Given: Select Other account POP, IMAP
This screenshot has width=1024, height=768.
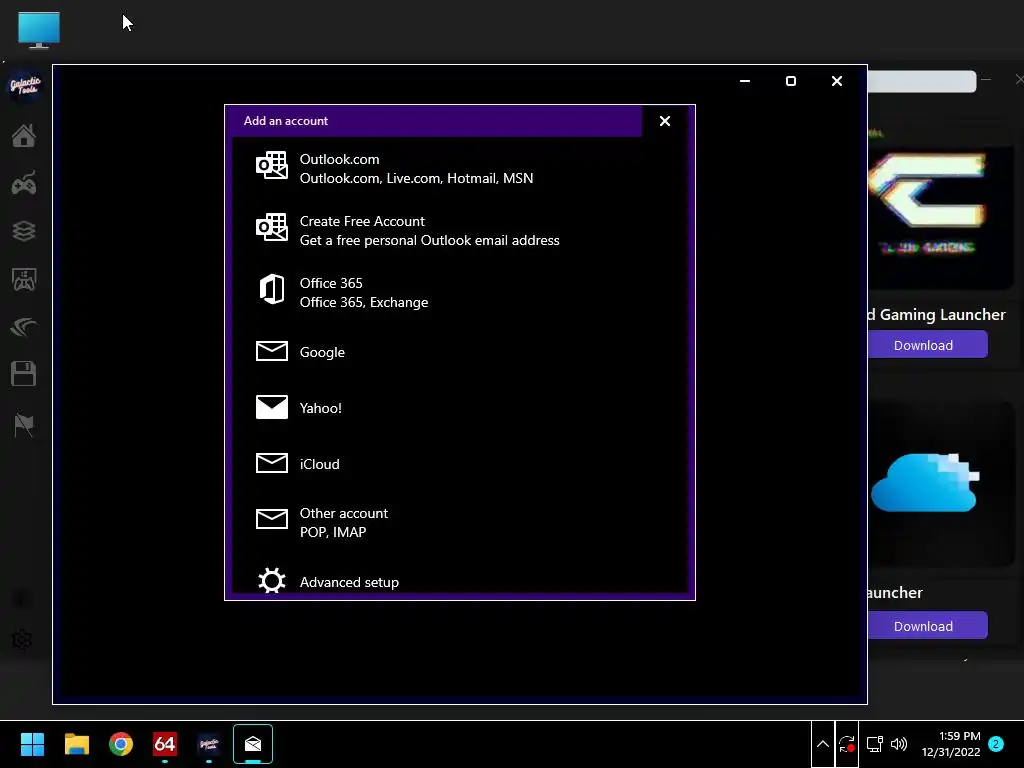Looking at the screenshot, I should click(x=459, y=522).
